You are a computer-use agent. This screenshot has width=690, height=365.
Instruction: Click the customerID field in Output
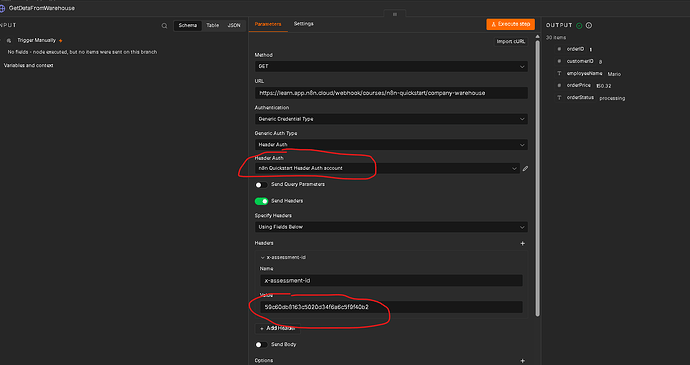tap(580, 61)
